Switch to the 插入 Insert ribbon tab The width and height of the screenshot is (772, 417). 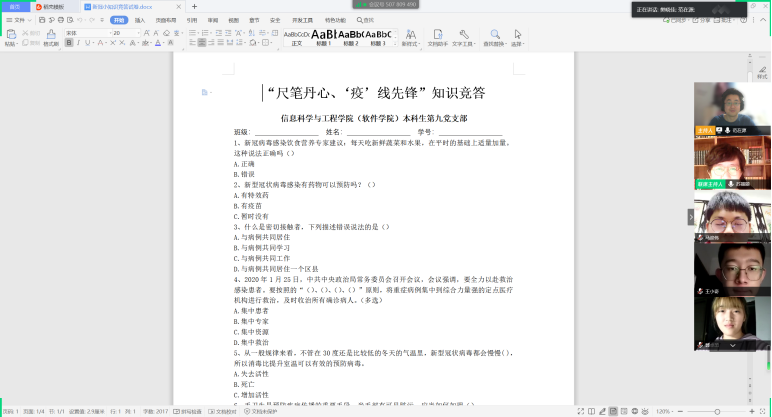coord(140,19)
